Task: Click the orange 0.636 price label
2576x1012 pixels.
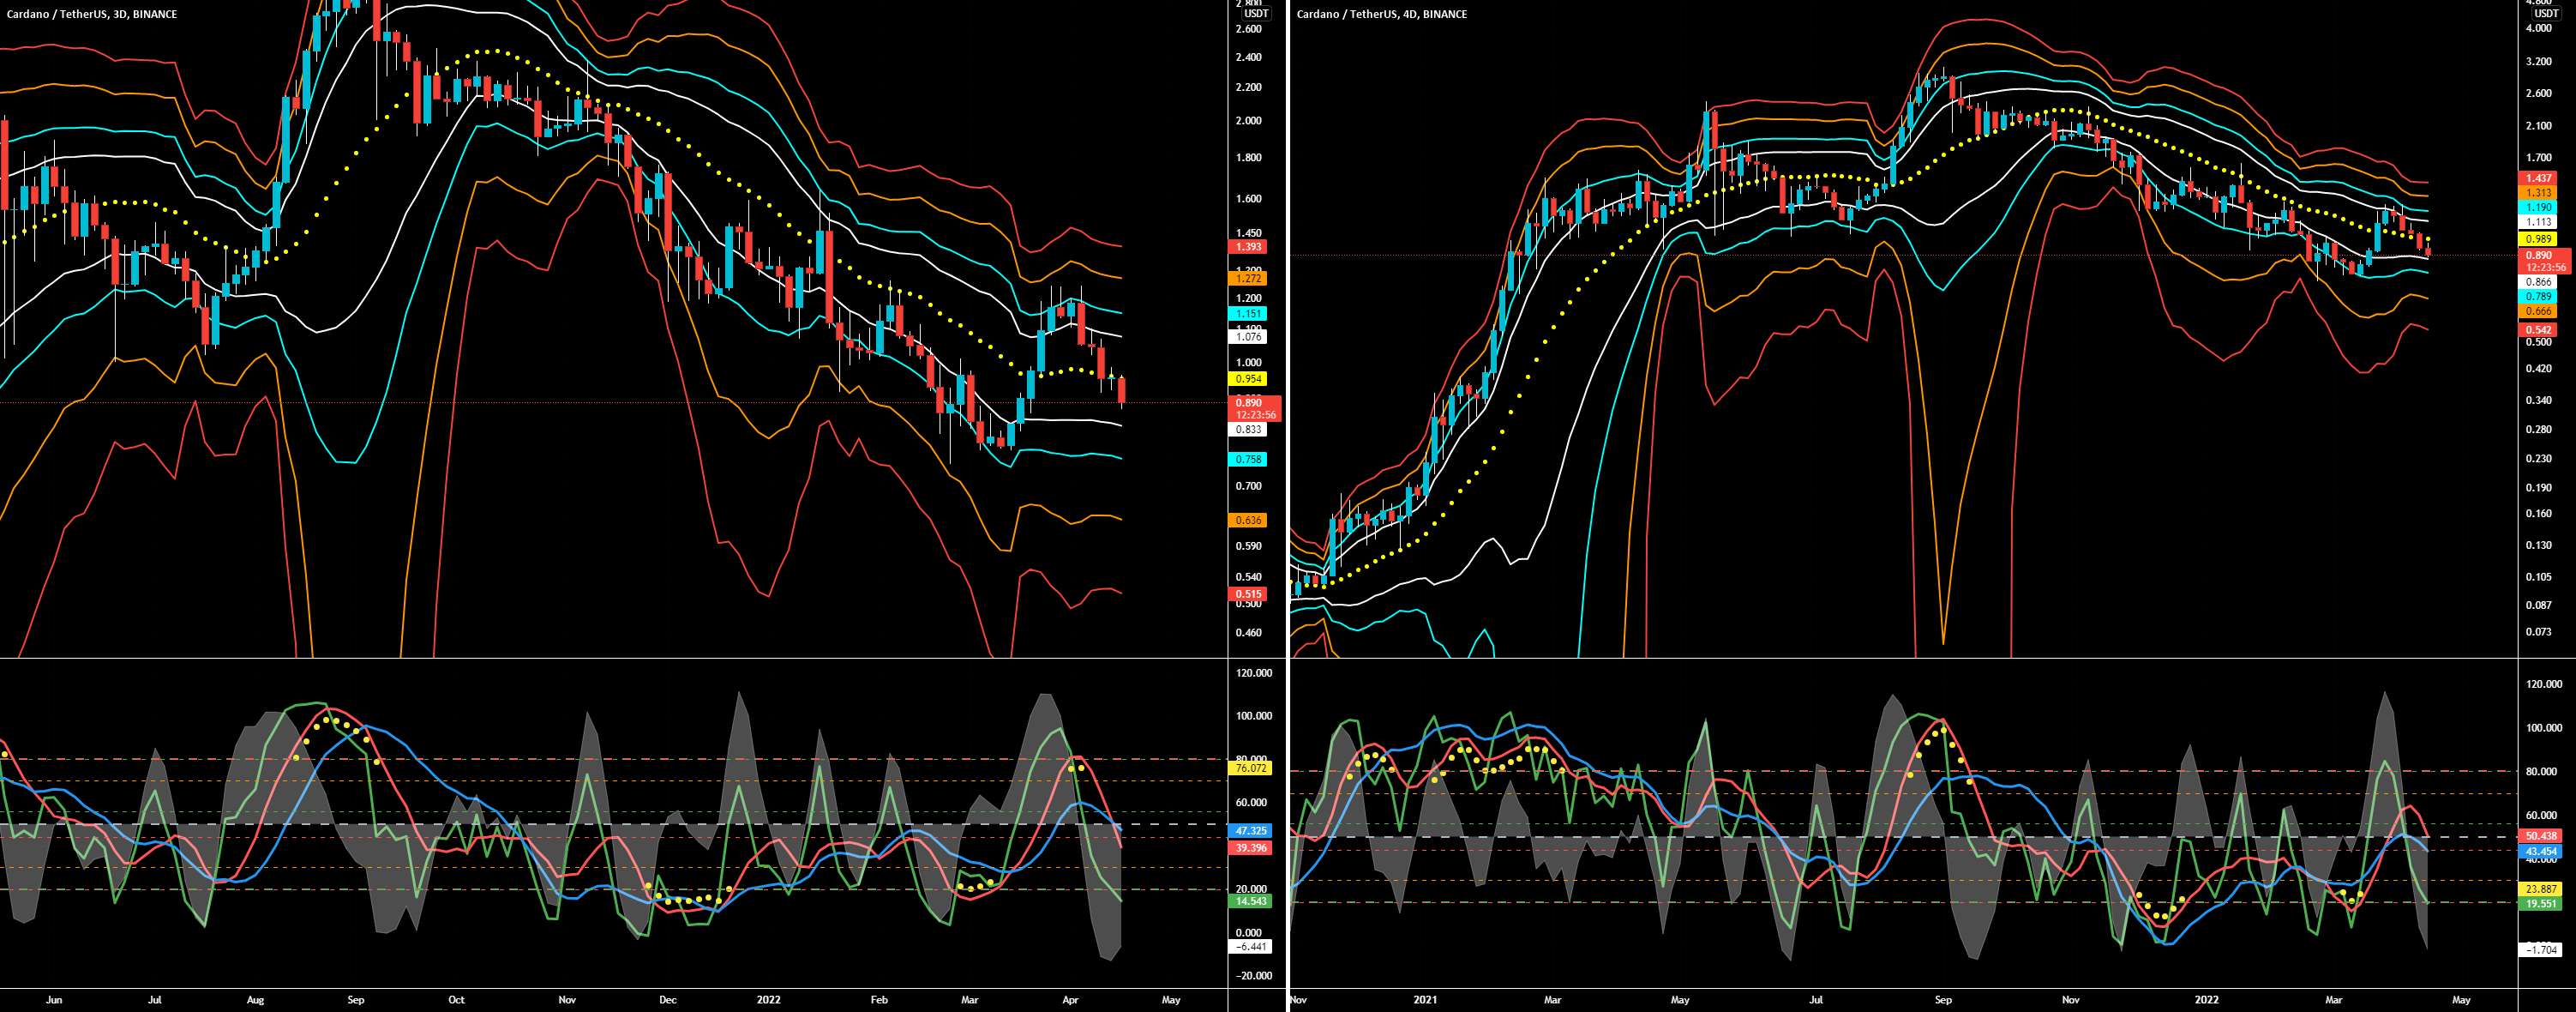Action: coord(1250,520)
